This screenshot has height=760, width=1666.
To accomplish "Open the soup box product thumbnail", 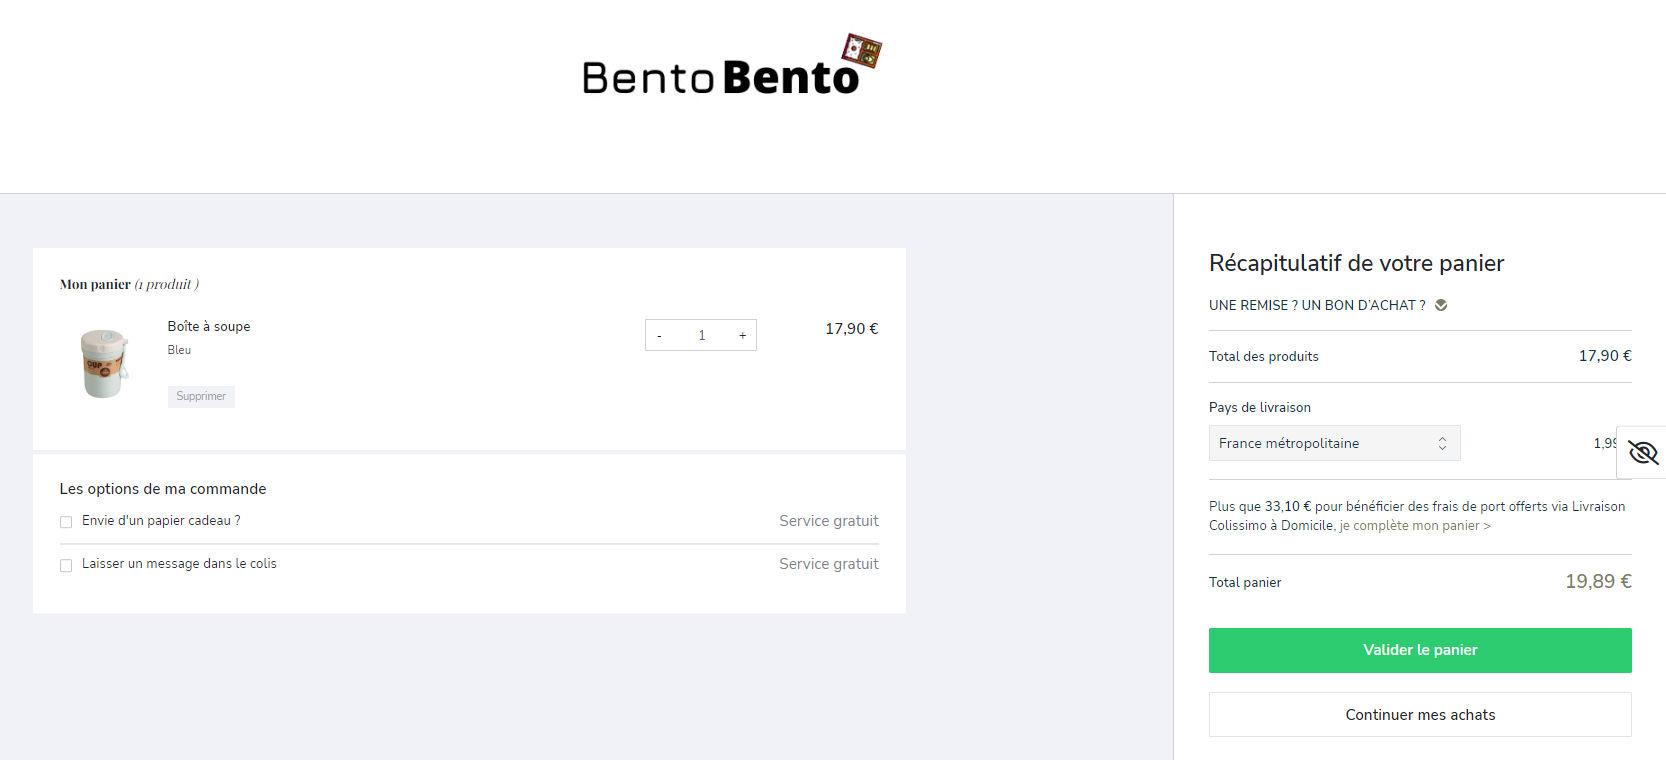I will 104,363.
